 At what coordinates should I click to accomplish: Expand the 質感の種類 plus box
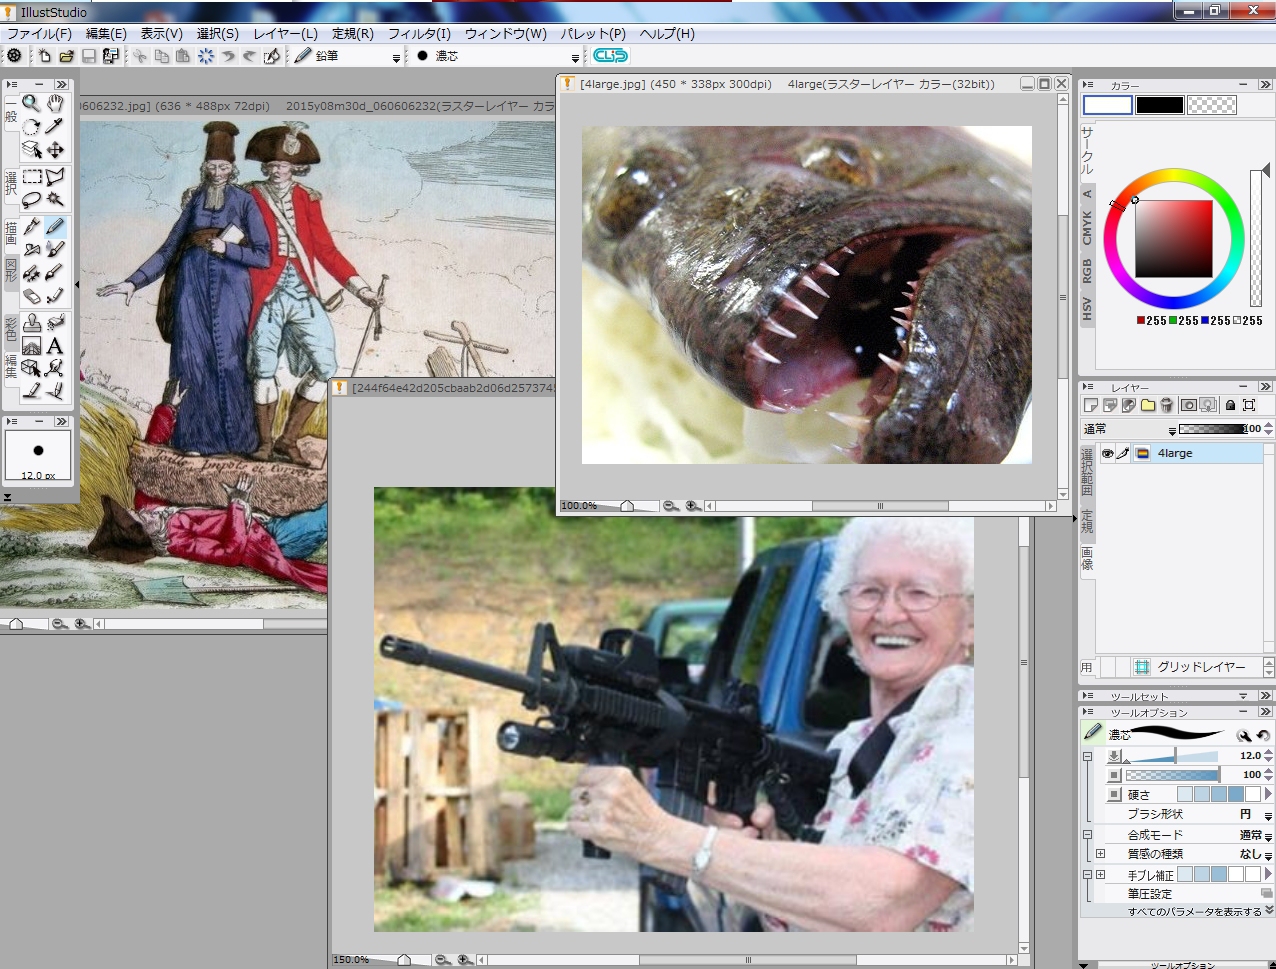(1100, 854)
